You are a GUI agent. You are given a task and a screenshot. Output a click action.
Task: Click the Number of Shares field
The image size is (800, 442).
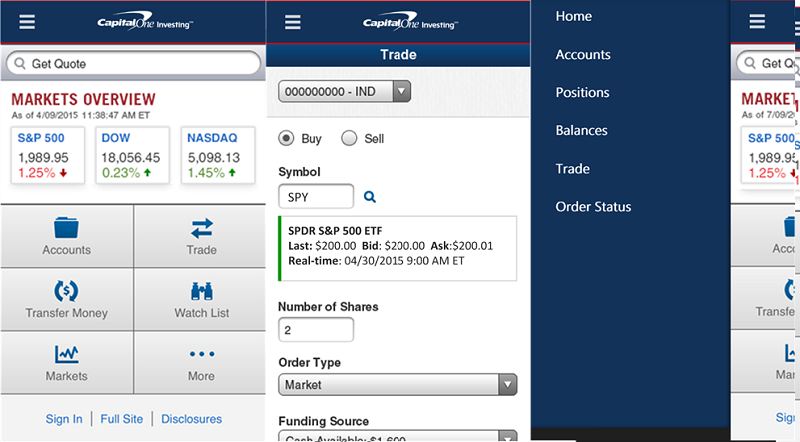tap(316, 330)
